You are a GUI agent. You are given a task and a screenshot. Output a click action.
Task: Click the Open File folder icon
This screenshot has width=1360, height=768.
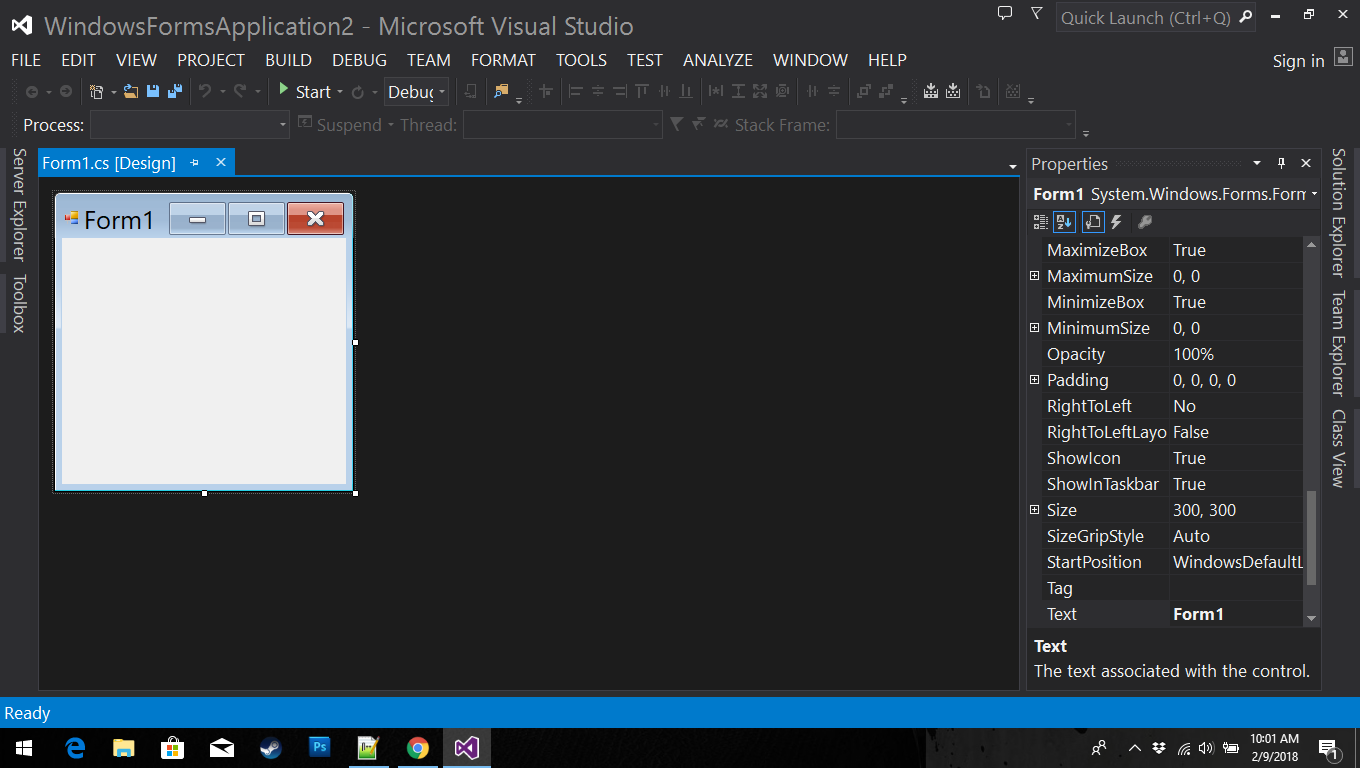click(130, 92)
